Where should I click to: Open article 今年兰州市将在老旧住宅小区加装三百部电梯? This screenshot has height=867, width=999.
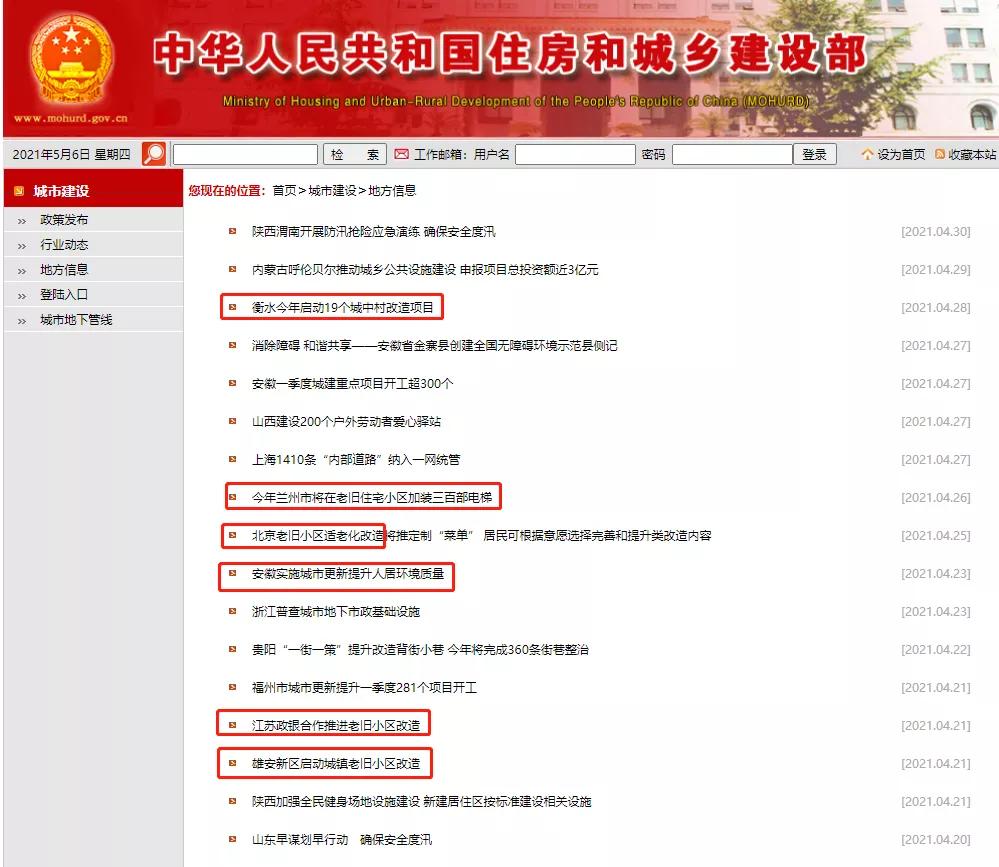(371, 497)
